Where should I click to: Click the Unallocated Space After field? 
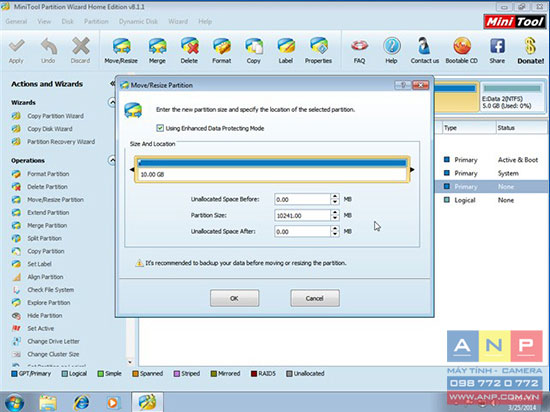coord(302,231)
